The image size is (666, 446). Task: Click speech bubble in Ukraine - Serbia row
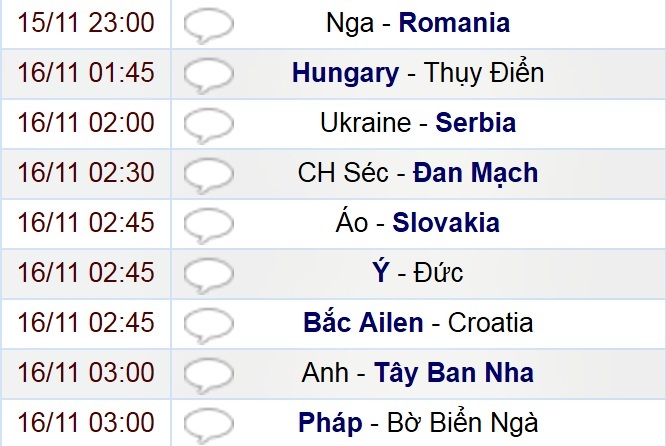click(x=210, y=125)
